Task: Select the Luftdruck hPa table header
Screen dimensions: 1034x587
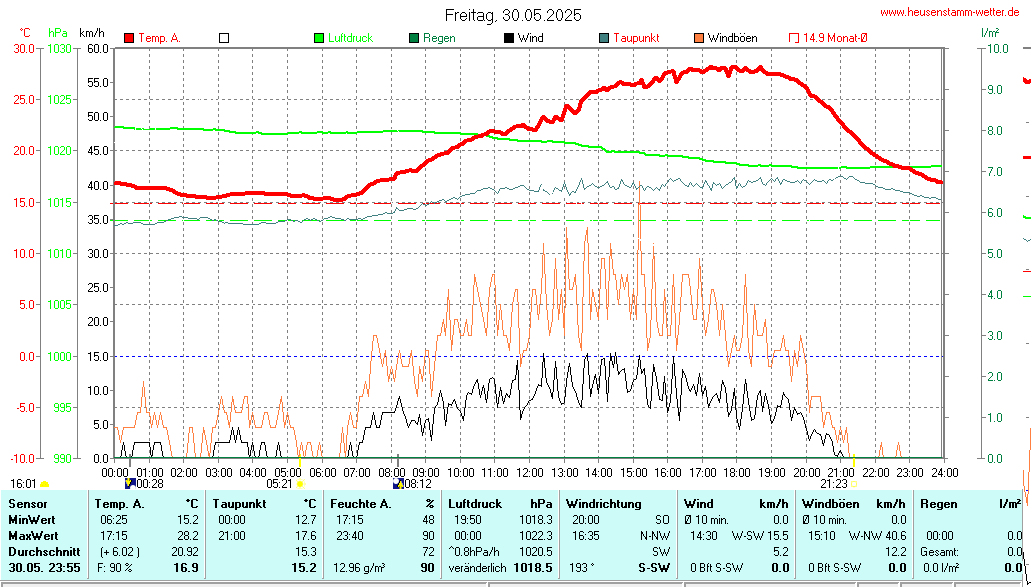Action: (500, 504)
